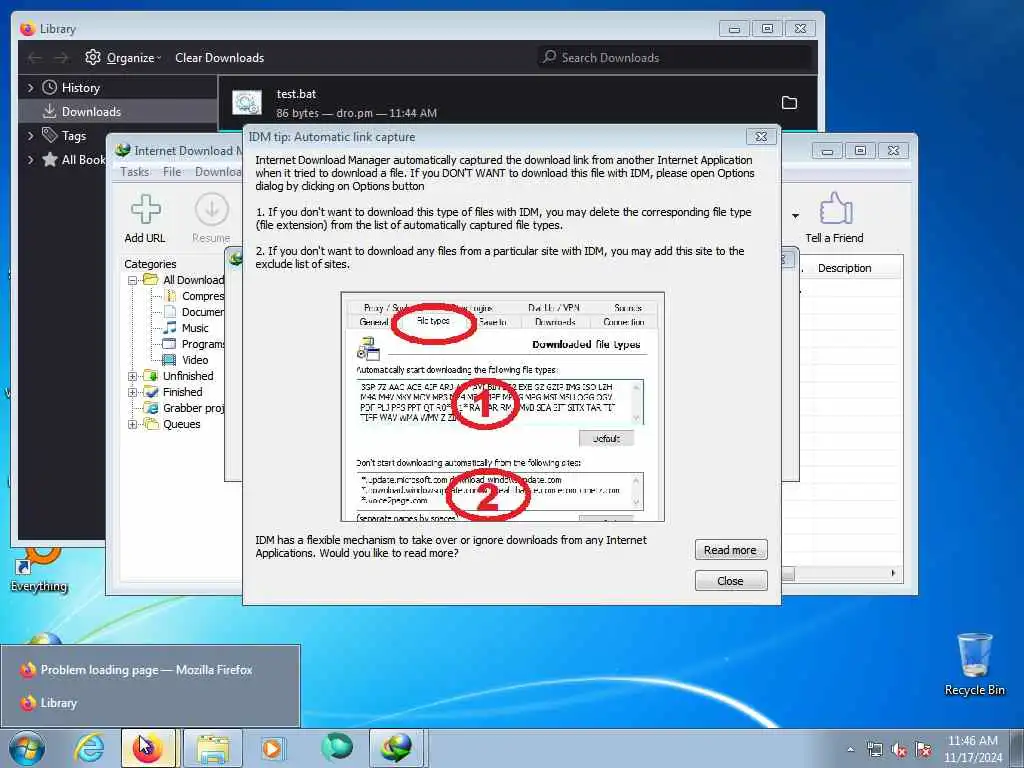Viewport: 1024px width, 768px height.
Task: Open Tasks menu in IDM
Action: pyautogui.click(x=135, y=172)
